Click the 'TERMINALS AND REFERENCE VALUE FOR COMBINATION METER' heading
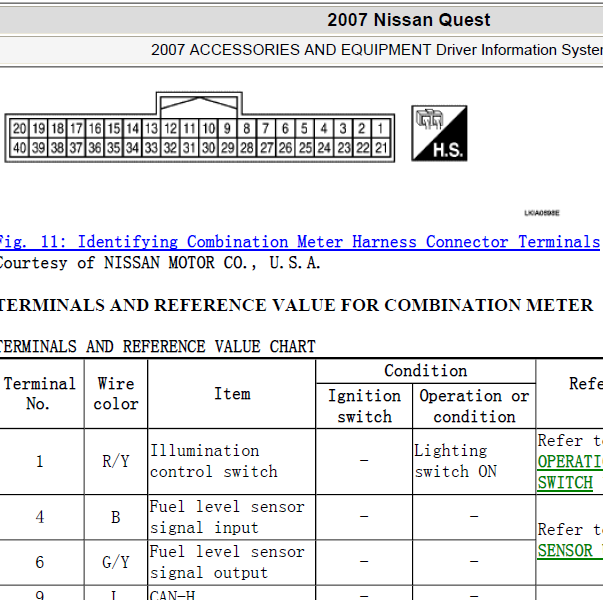603x600 pixels. coord(296,305)
